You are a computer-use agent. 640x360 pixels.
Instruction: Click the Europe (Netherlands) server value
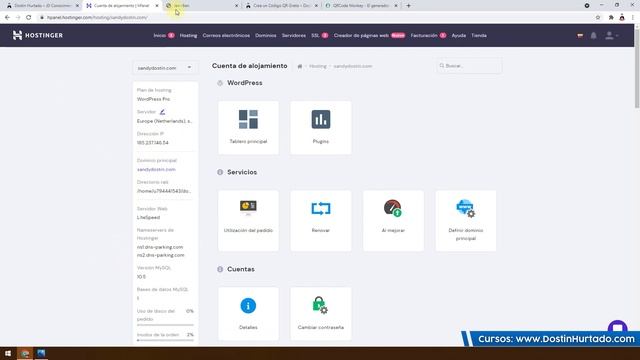164,121
